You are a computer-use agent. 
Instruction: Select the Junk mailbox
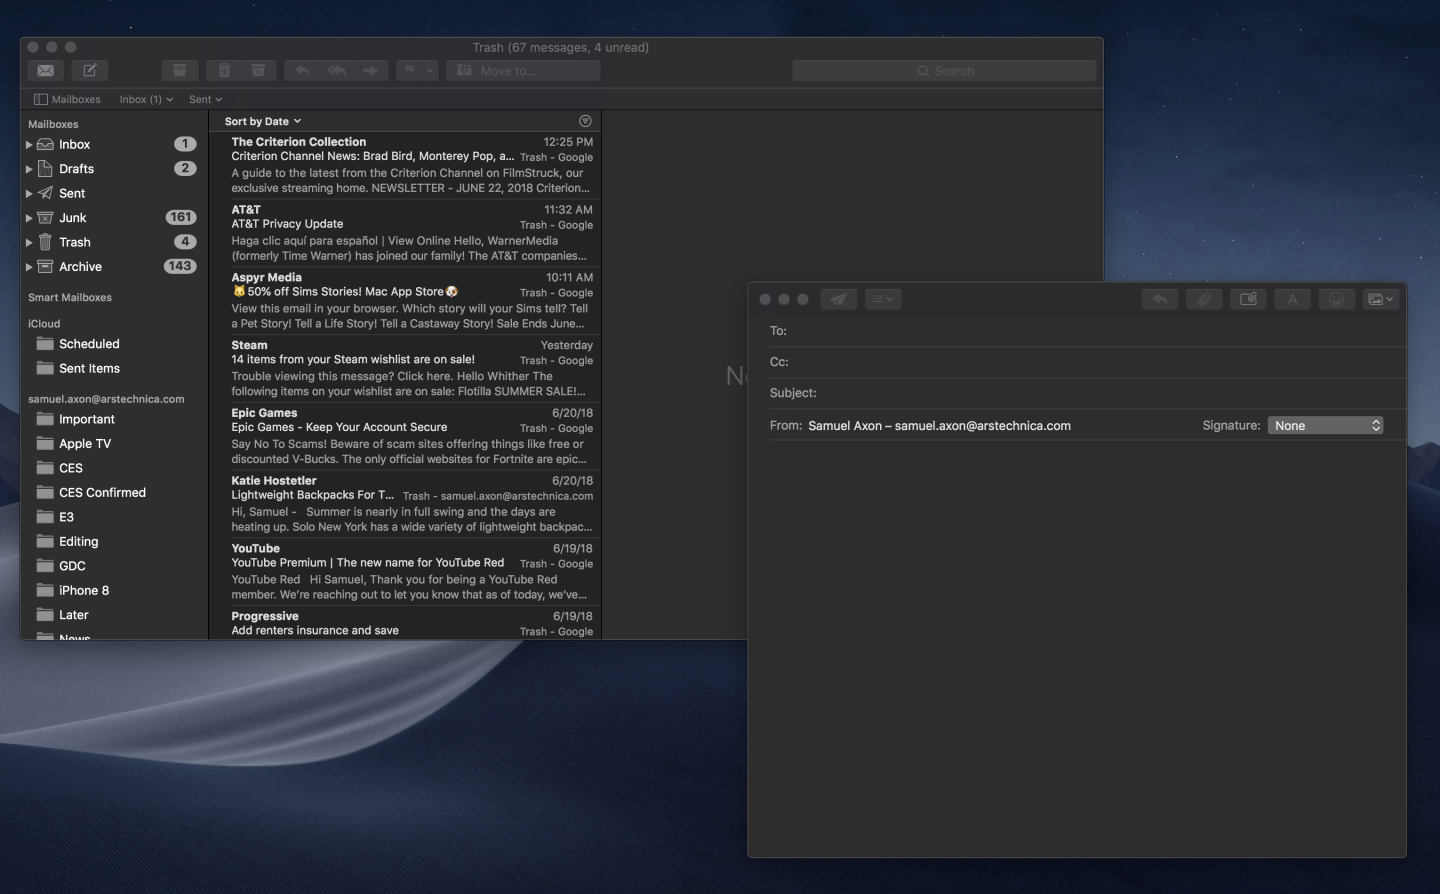pyautogui.click(x=112, y=218)
